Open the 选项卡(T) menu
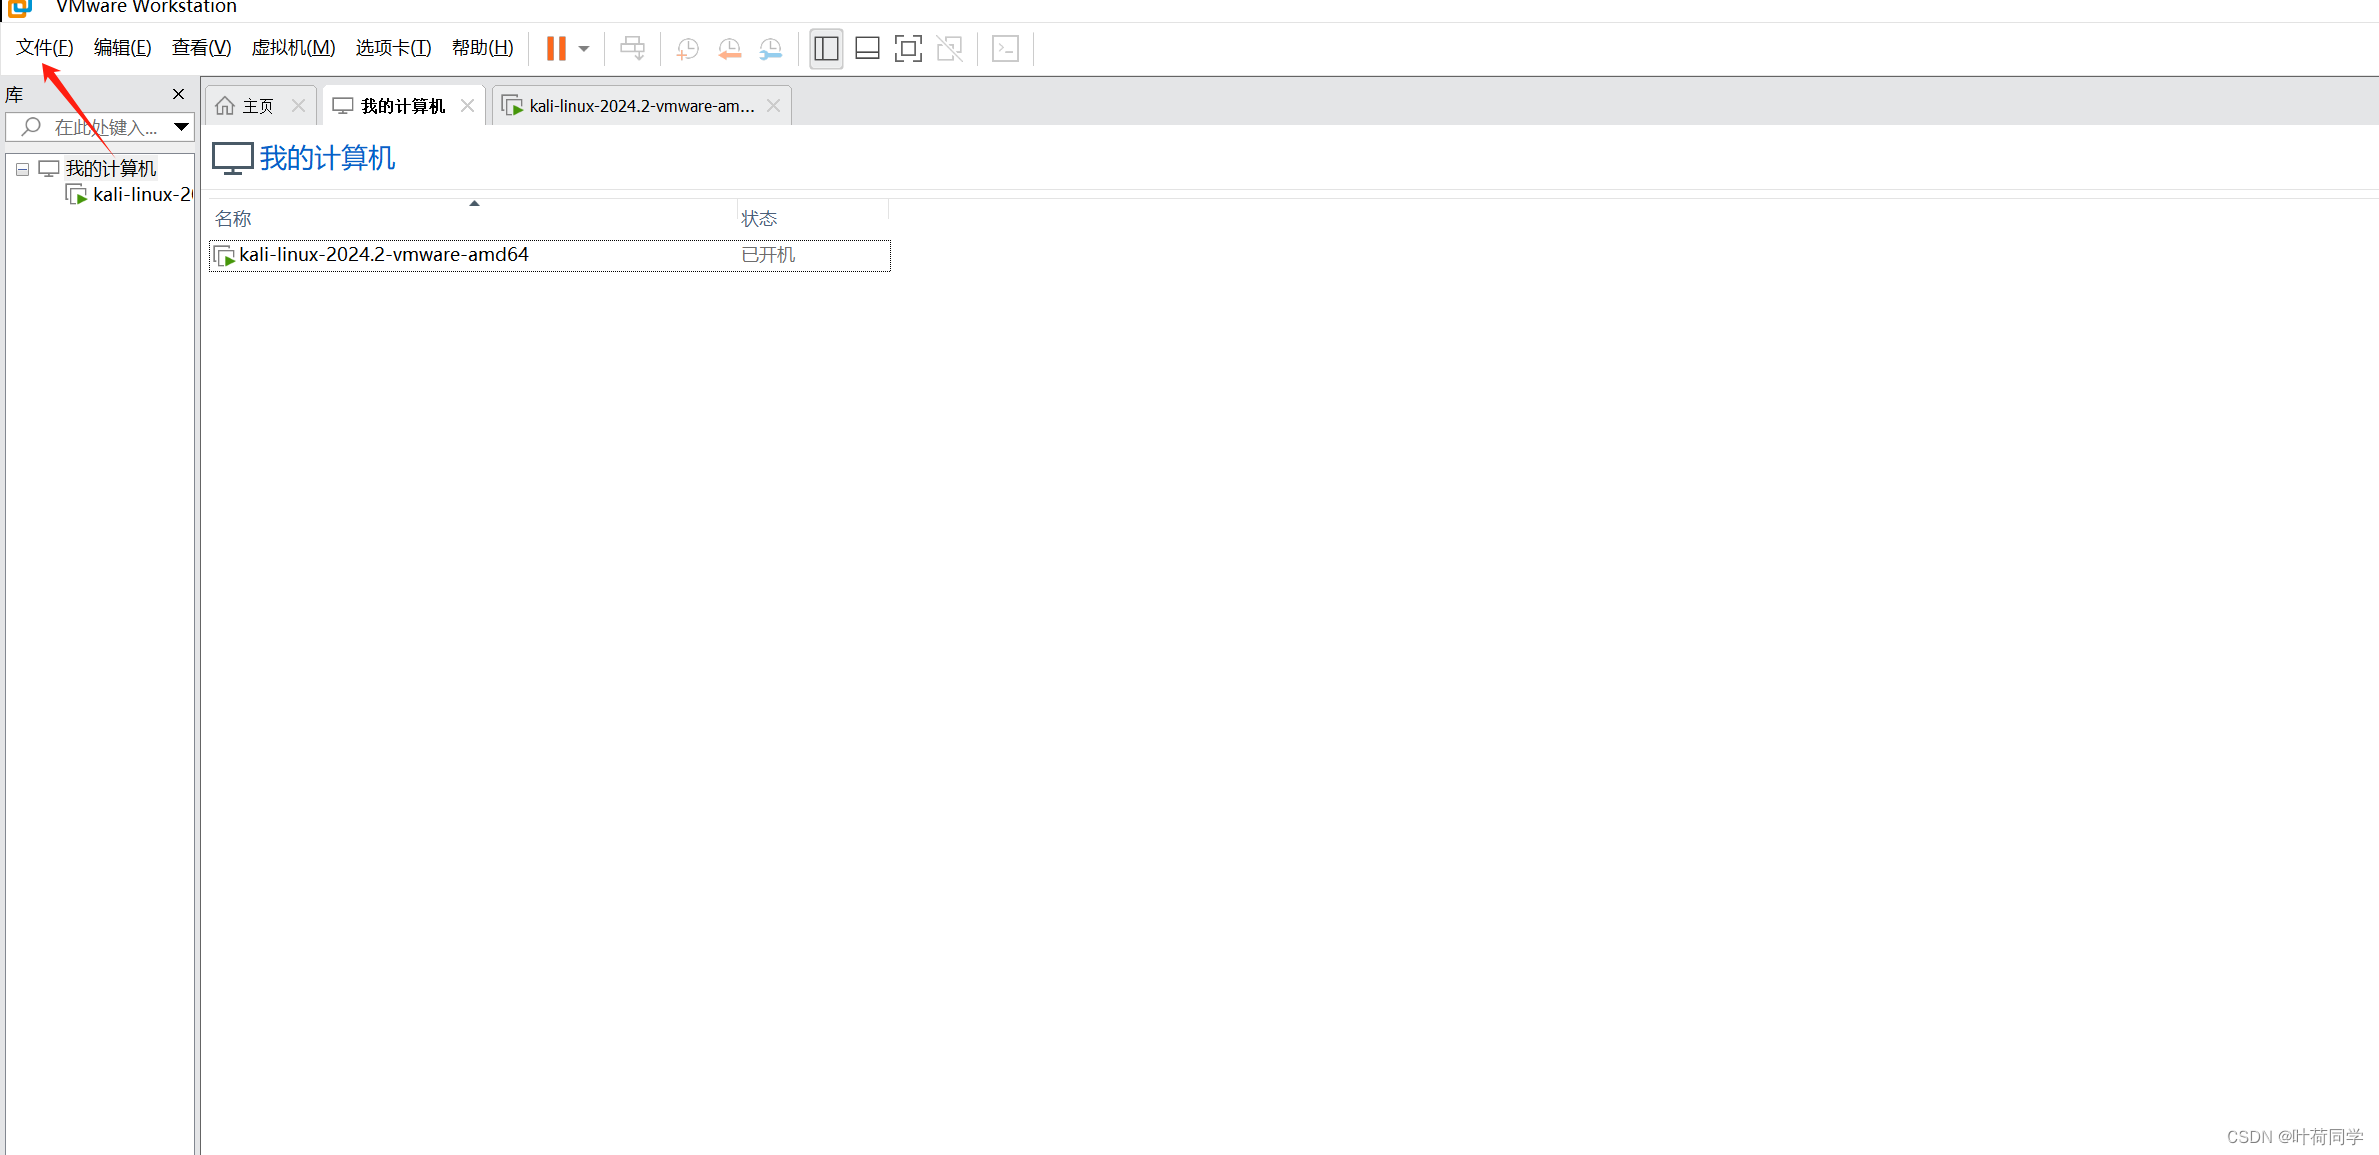 pyautogui.click(x=393, y=48)
